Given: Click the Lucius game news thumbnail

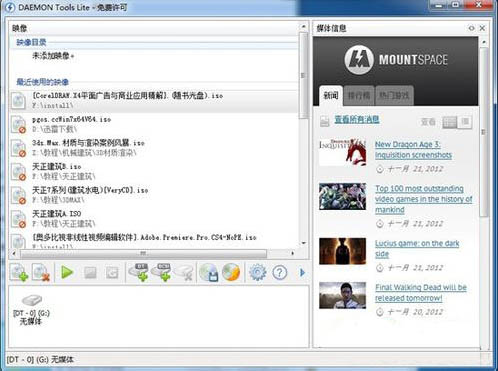Looking at the screenshot, I should tap(343, 251).
